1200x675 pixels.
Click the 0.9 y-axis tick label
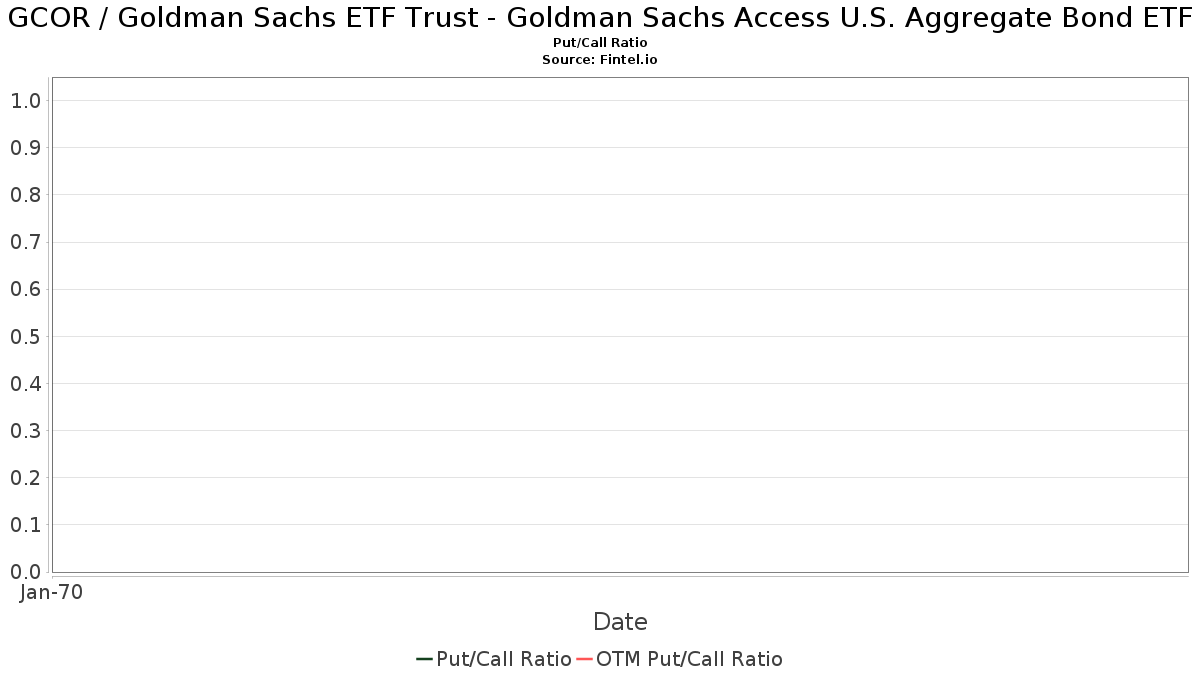pos(25,148)
